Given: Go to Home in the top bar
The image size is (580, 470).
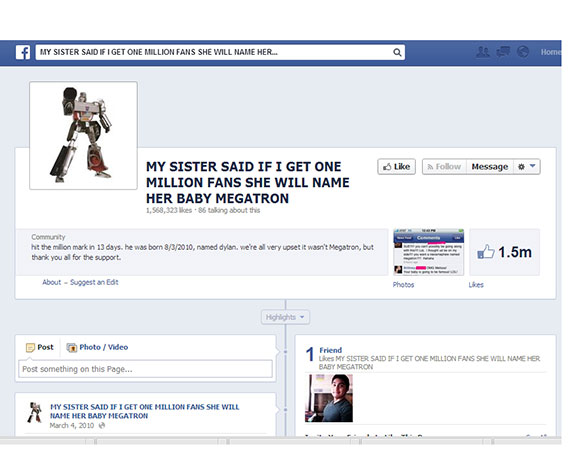Looking at the screenshot, I should coord(550,52).
